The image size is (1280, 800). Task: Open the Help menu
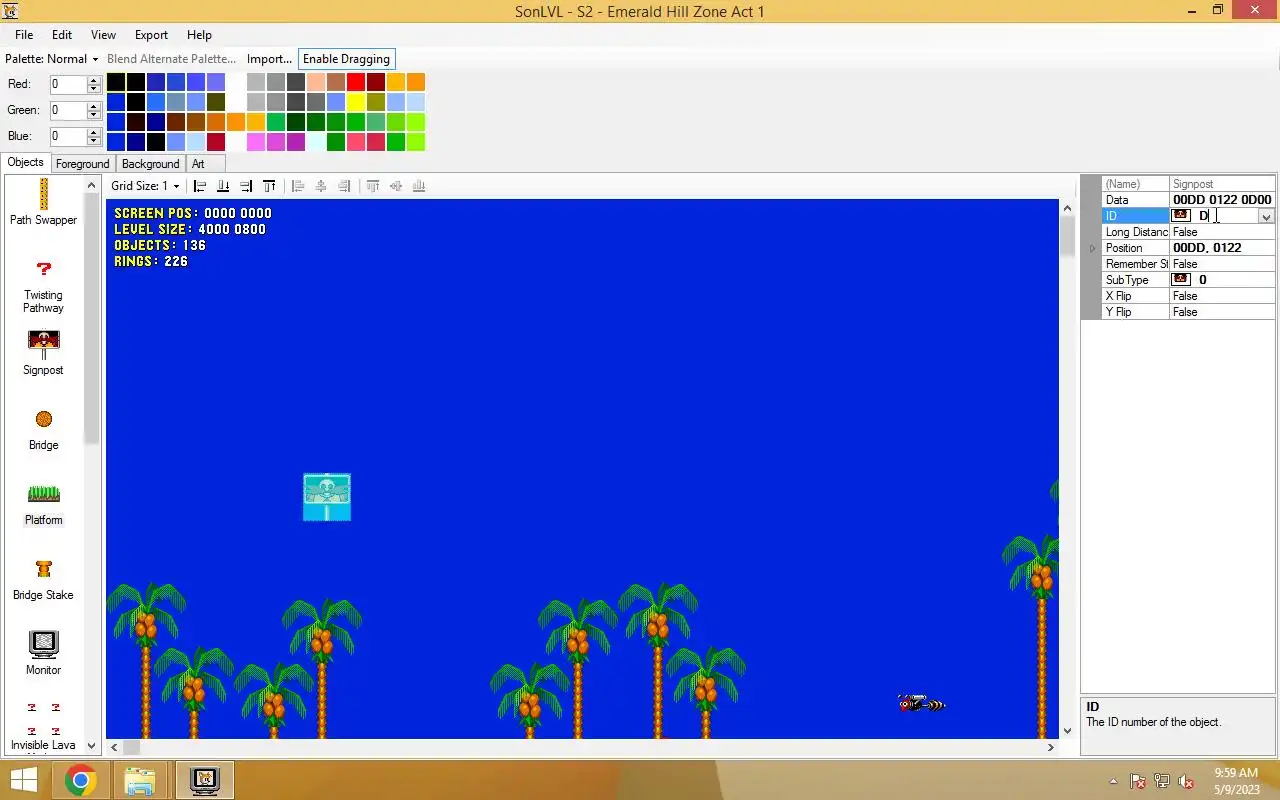pos(199,35)
